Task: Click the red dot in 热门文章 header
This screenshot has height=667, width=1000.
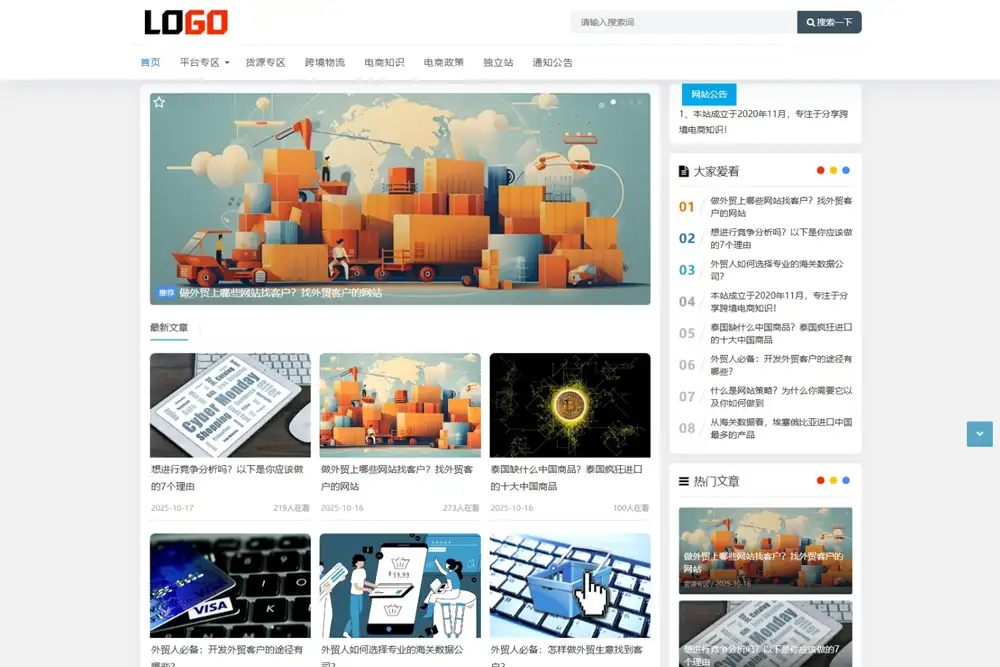Action: (821, 481)
